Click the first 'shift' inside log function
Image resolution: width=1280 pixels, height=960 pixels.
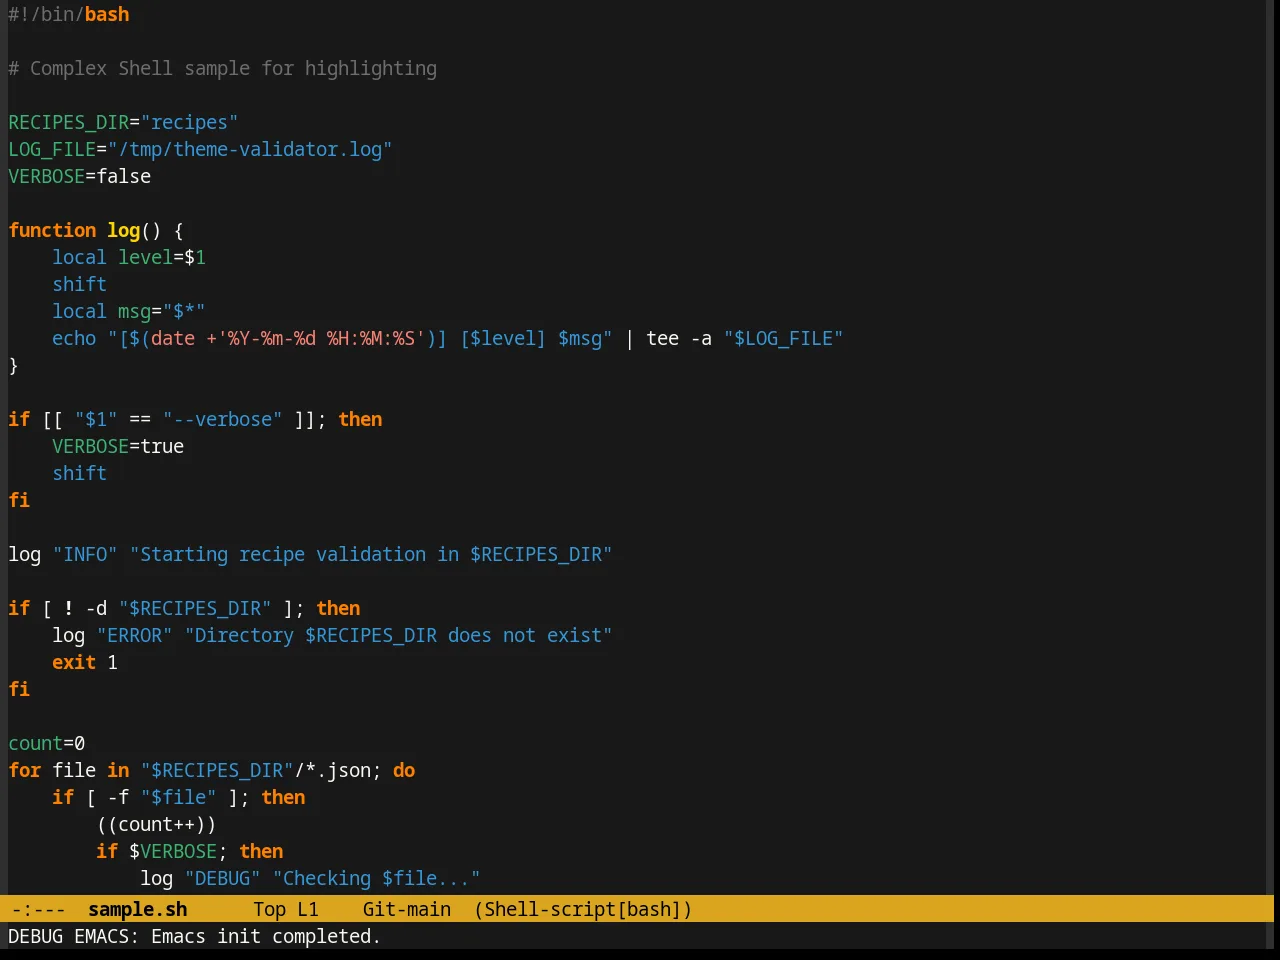79,284
